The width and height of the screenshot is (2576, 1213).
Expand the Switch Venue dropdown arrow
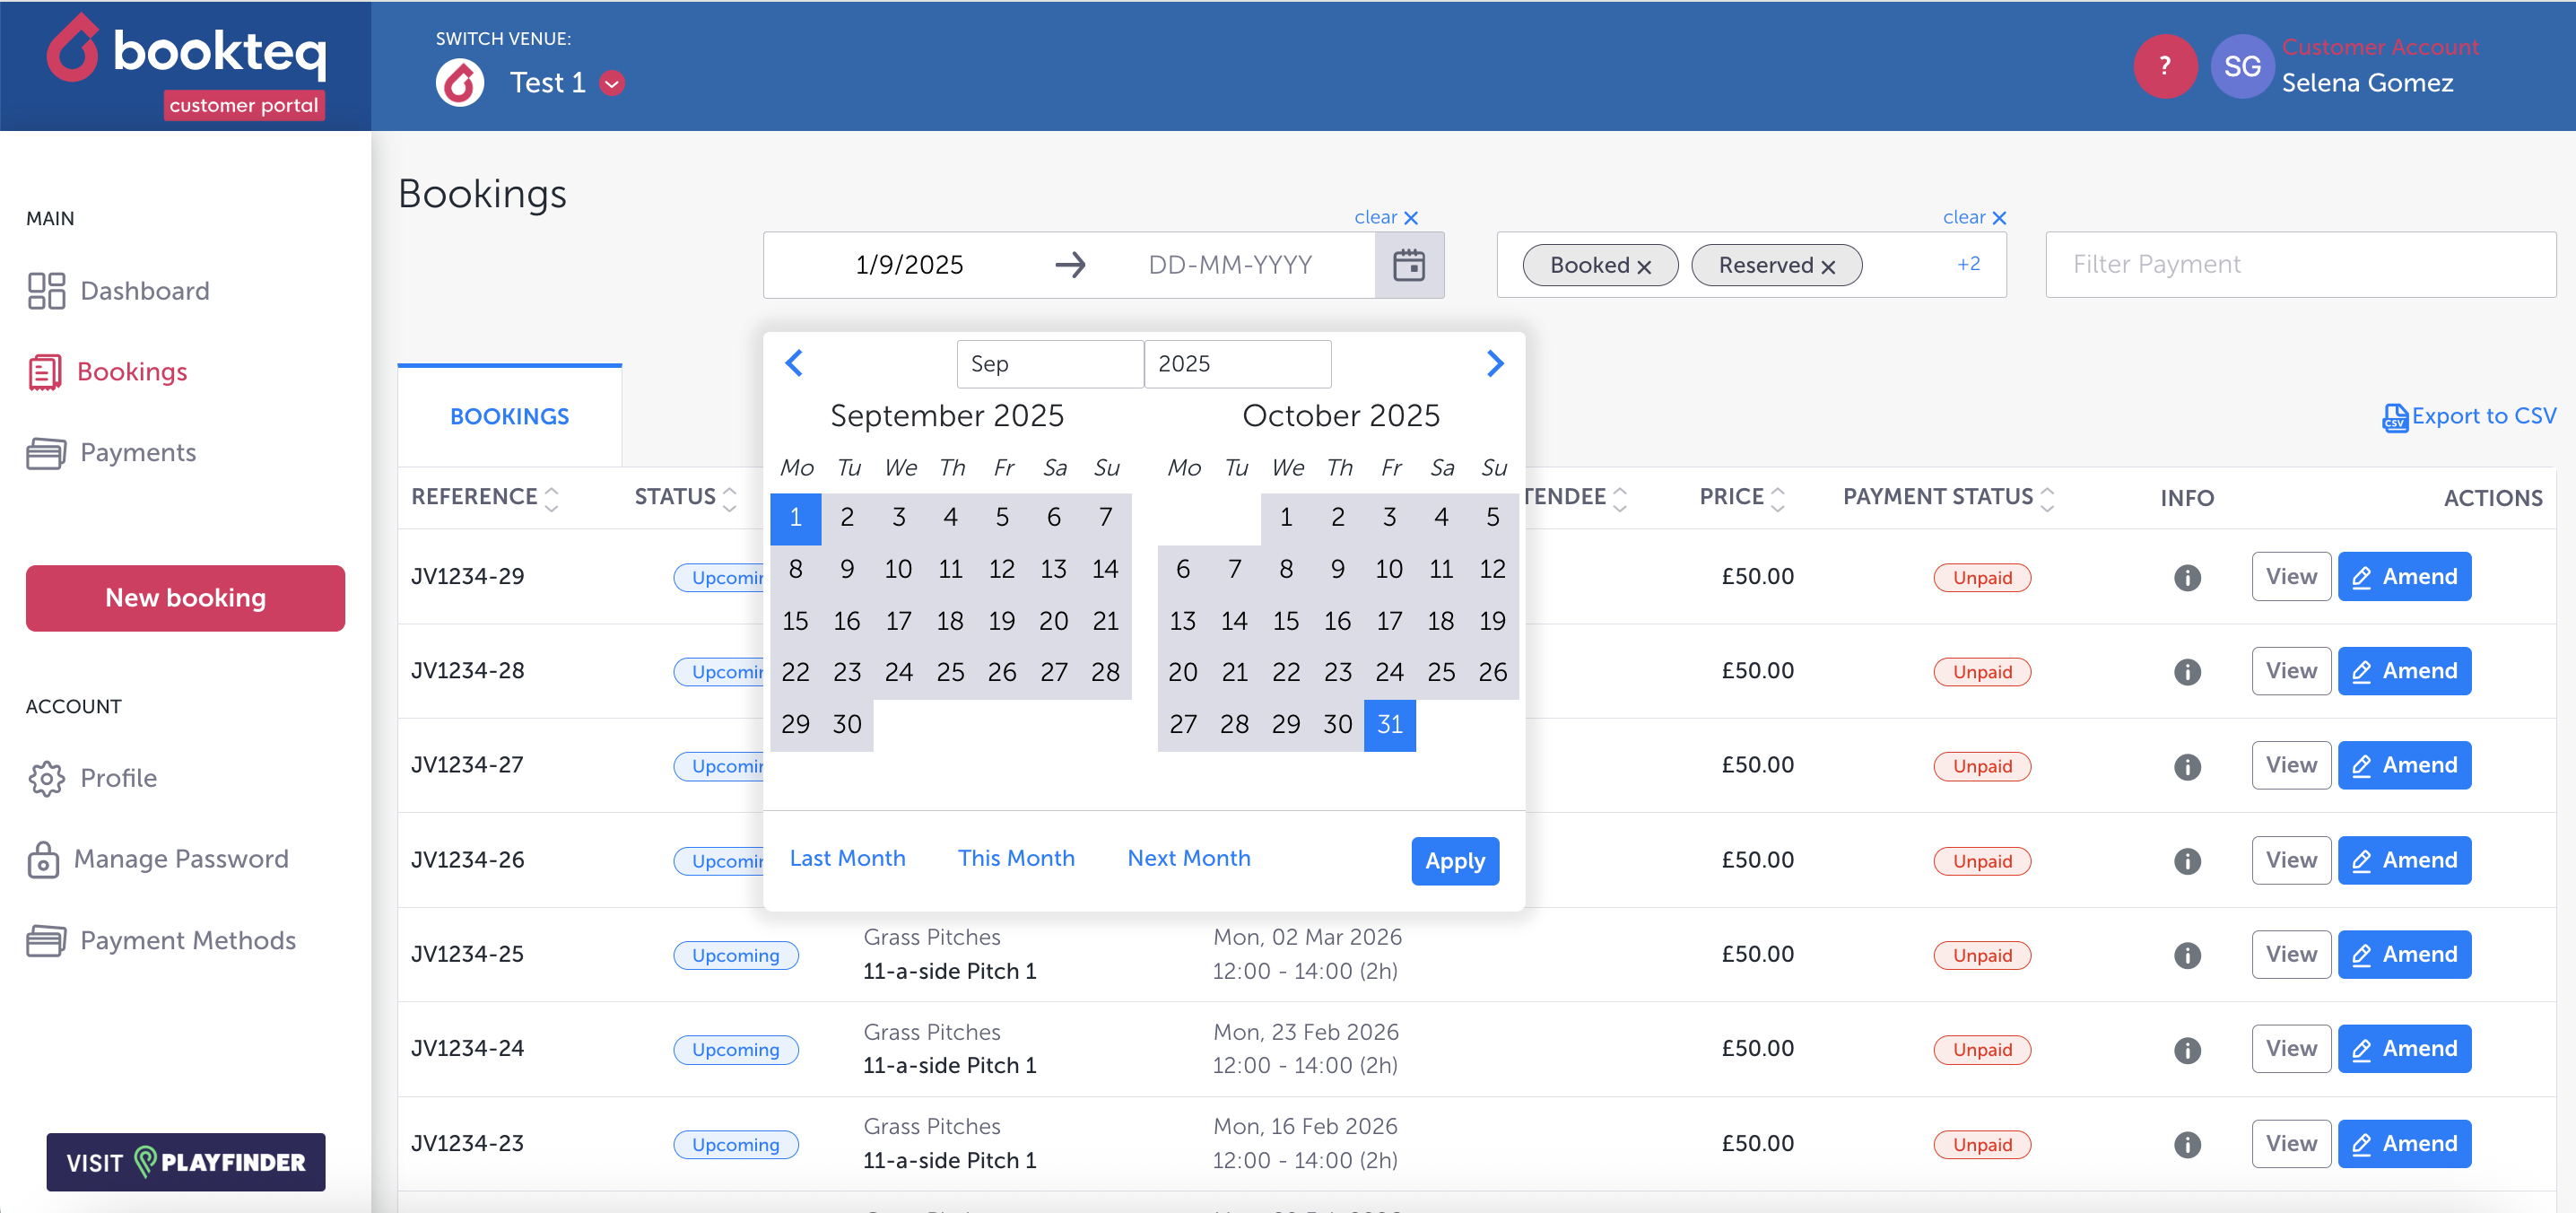coord(612,83)
